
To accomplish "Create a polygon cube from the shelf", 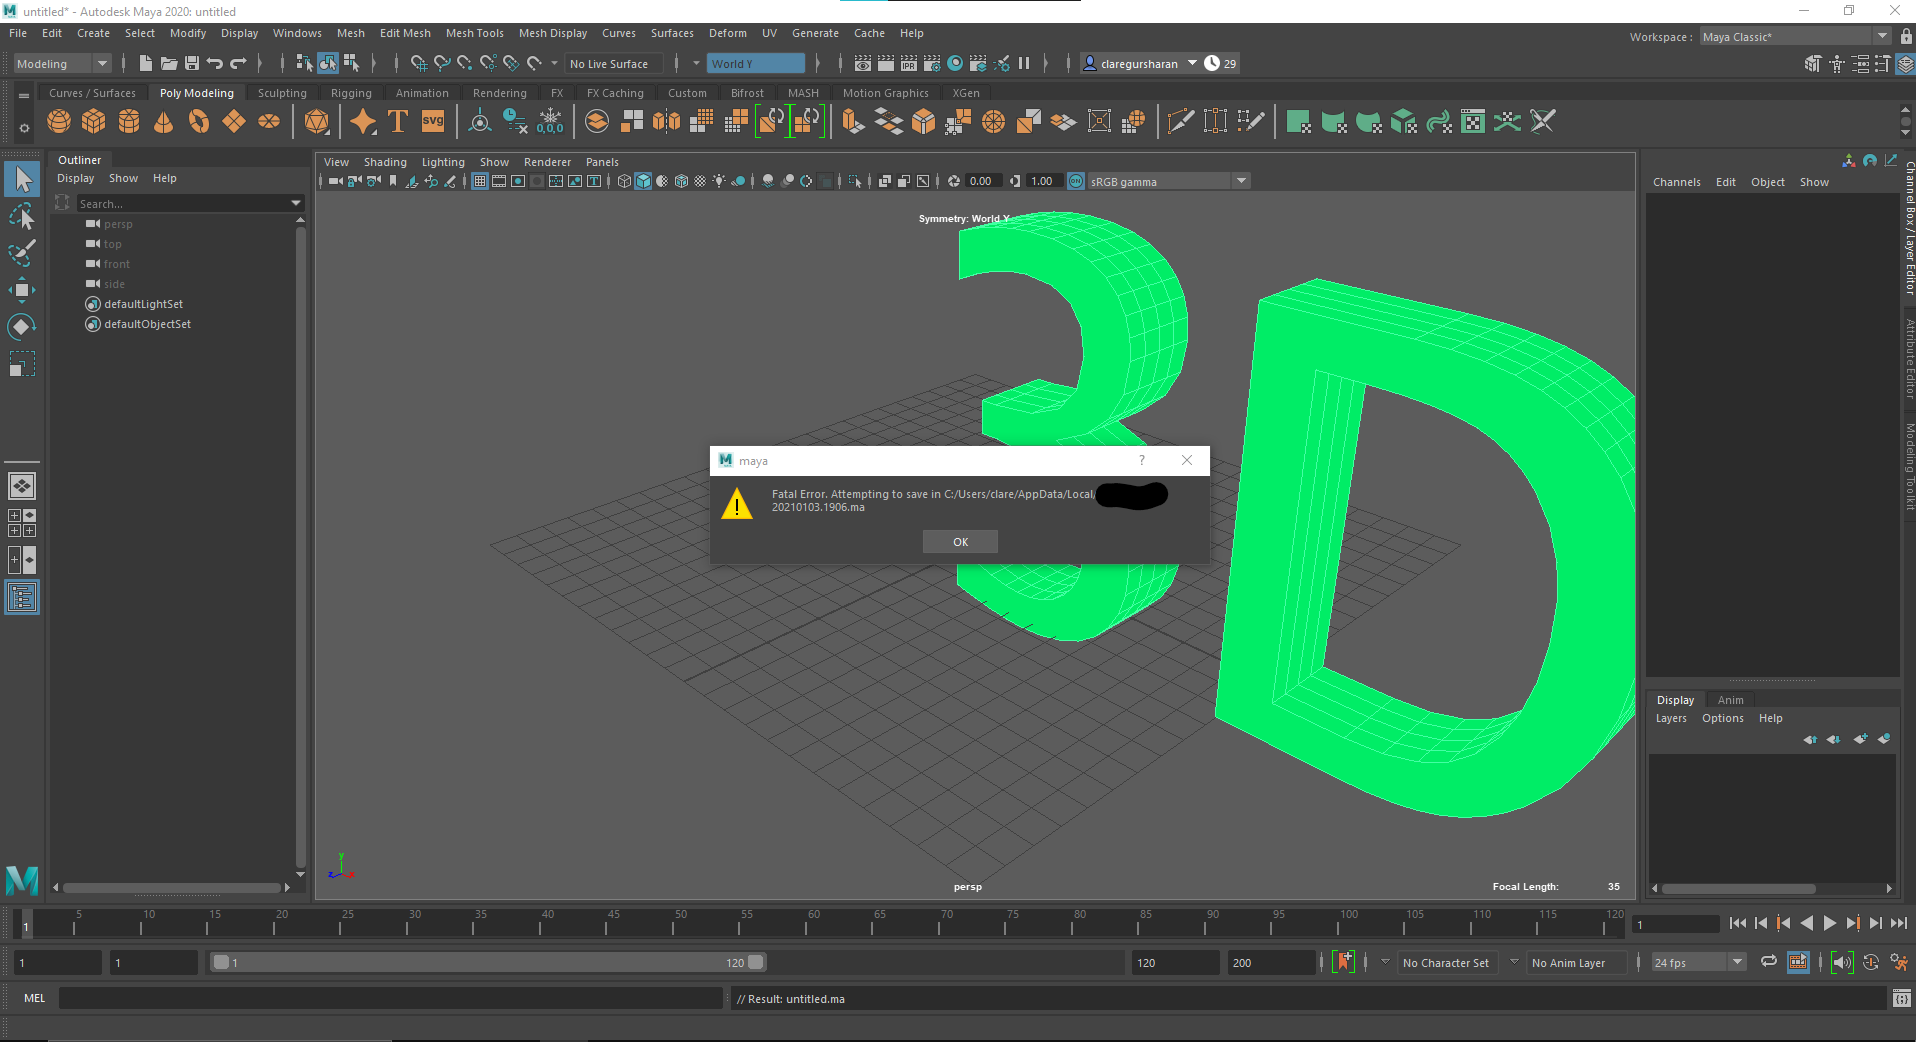I will [94, 121].
